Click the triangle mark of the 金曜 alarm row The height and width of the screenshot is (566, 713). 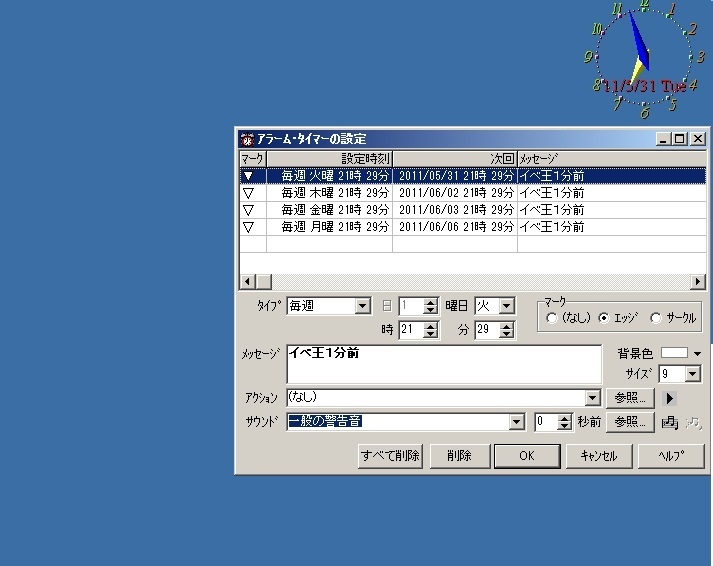tap(249, 210)
